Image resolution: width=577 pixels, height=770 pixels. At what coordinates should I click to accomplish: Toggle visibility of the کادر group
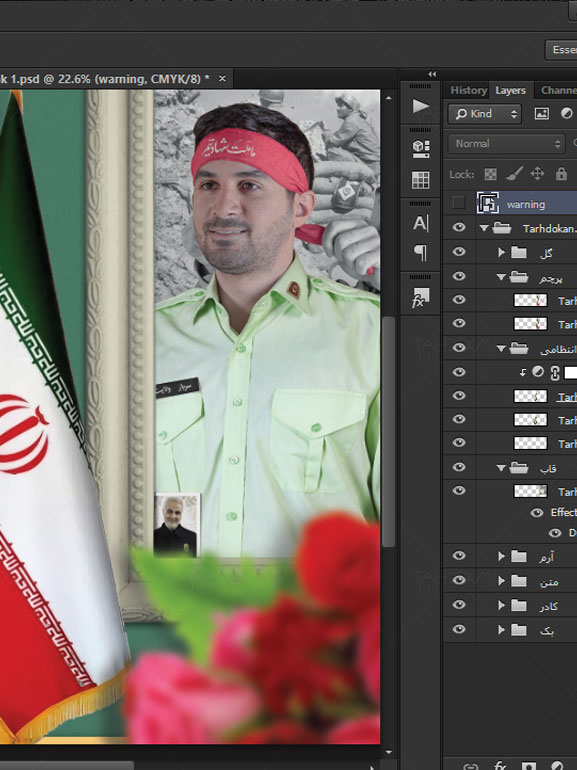pos(459,605)
